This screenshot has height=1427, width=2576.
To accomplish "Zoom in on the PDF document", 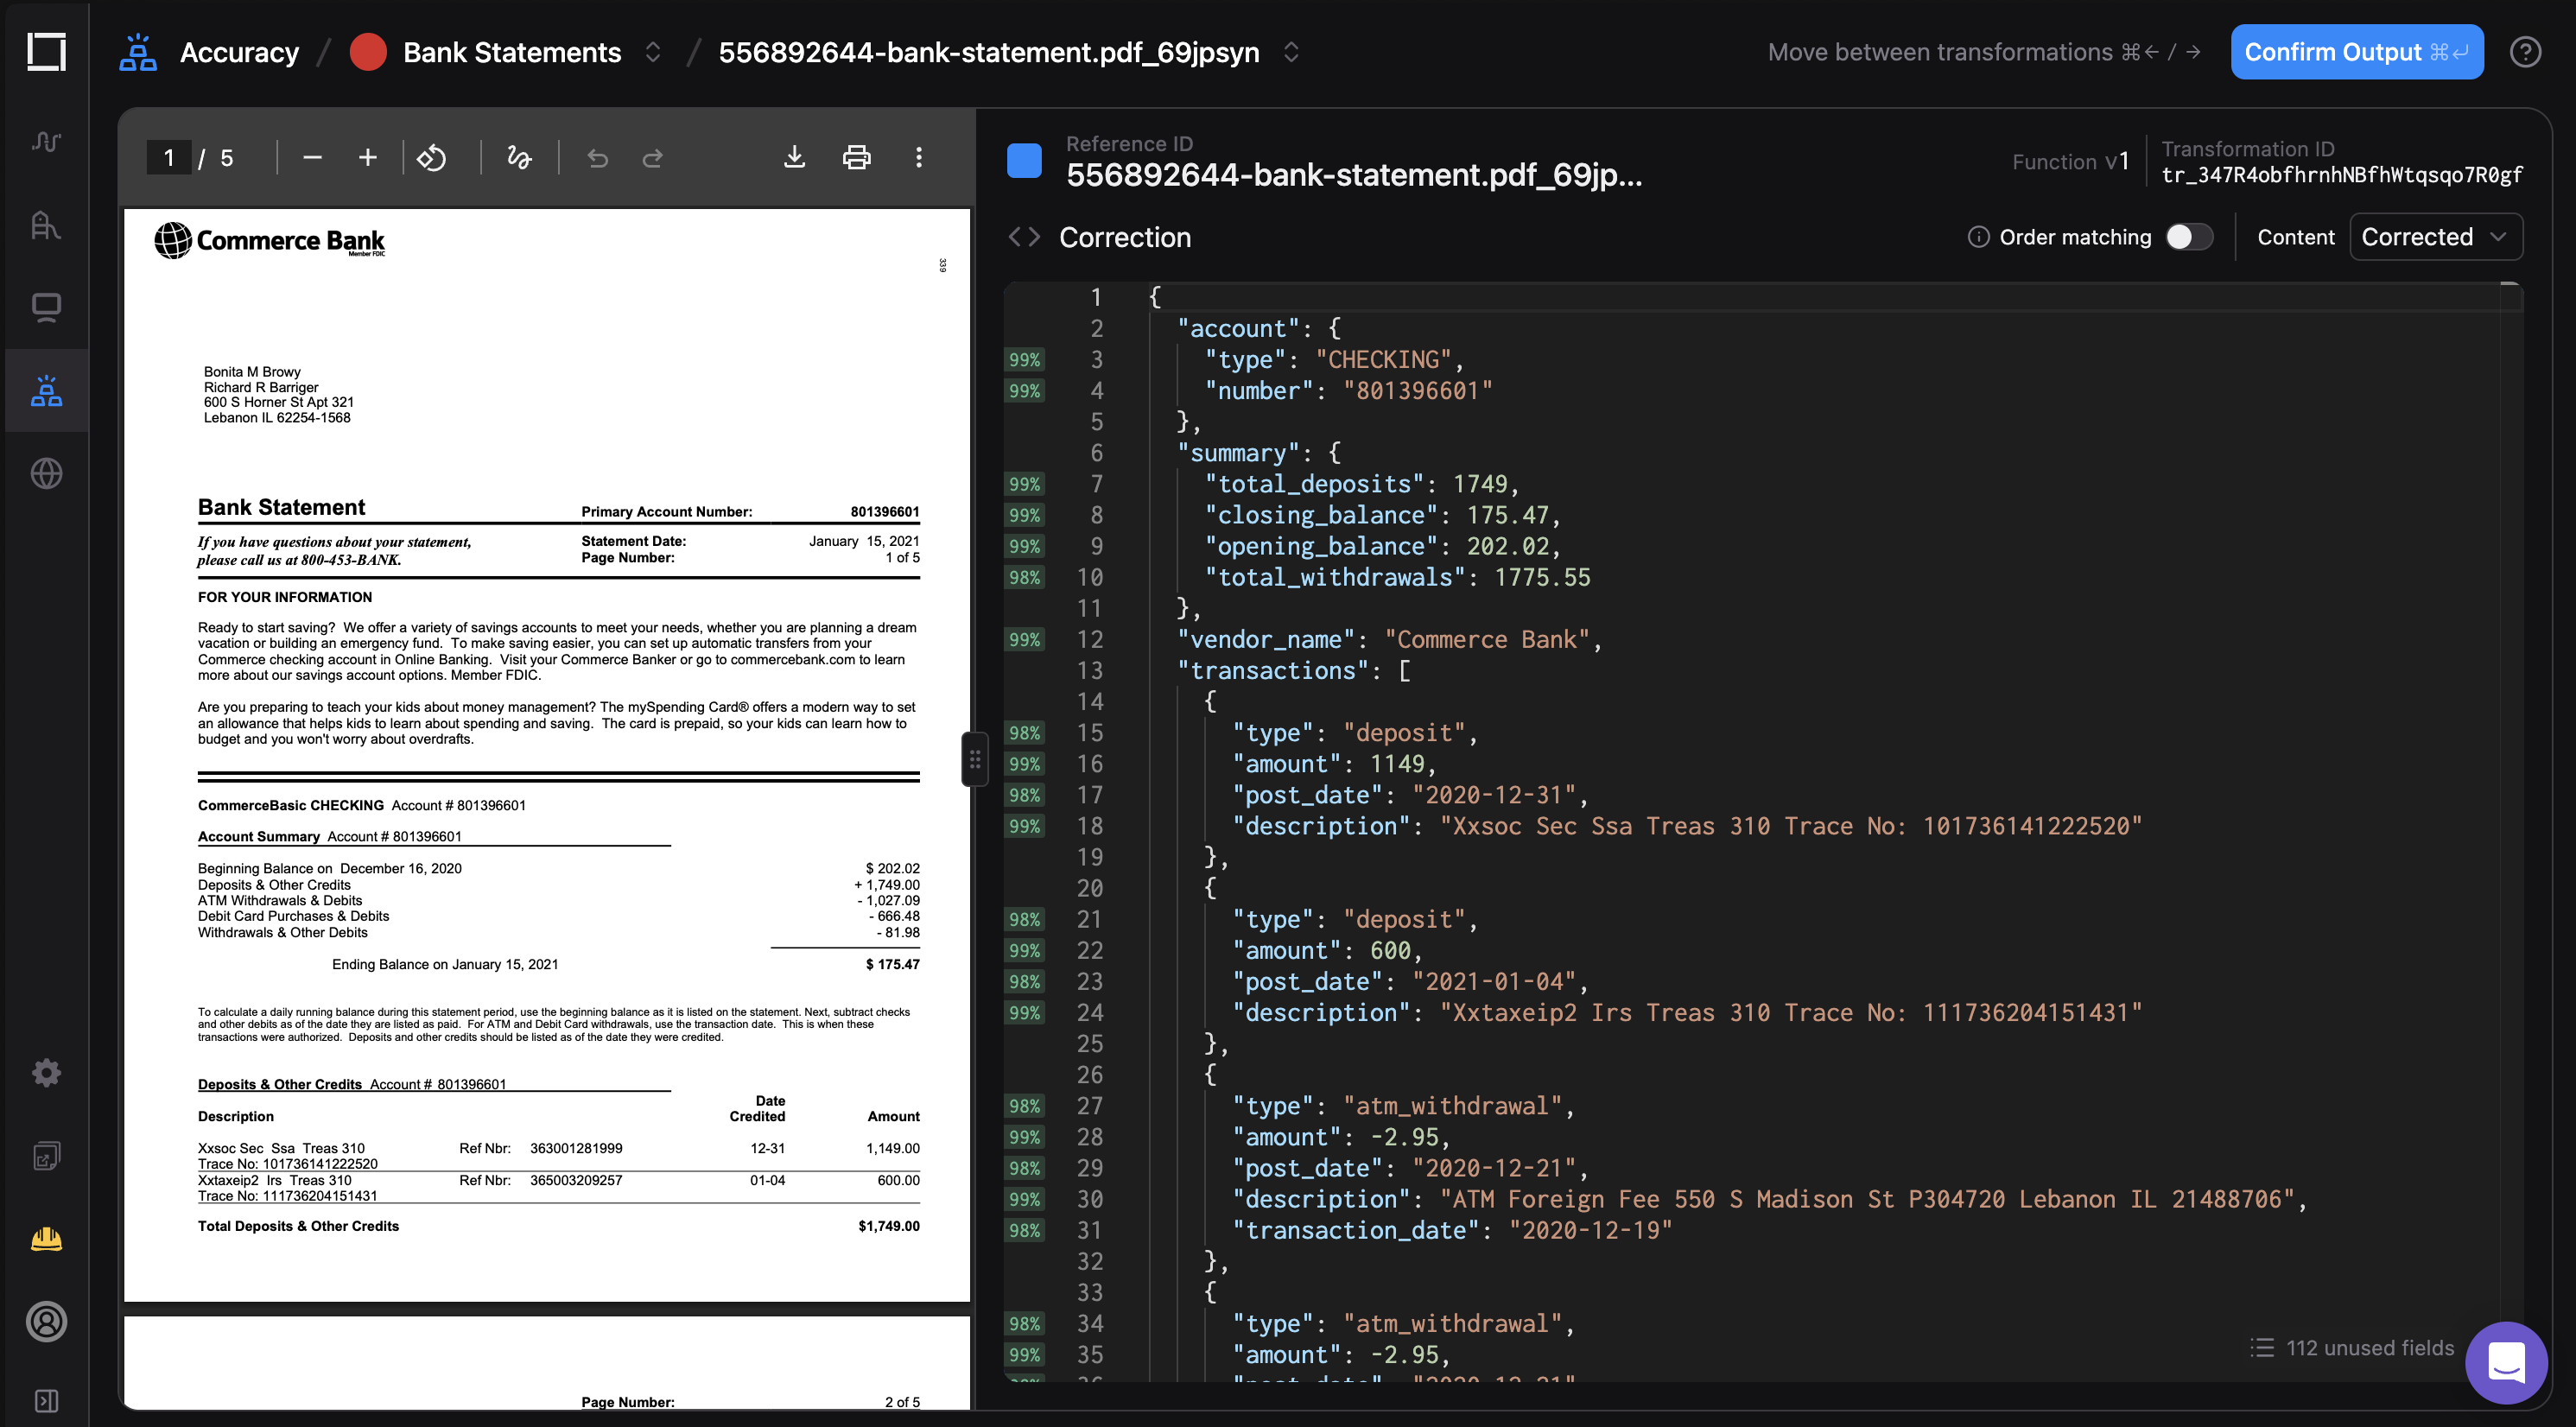I will click(367, 157).
